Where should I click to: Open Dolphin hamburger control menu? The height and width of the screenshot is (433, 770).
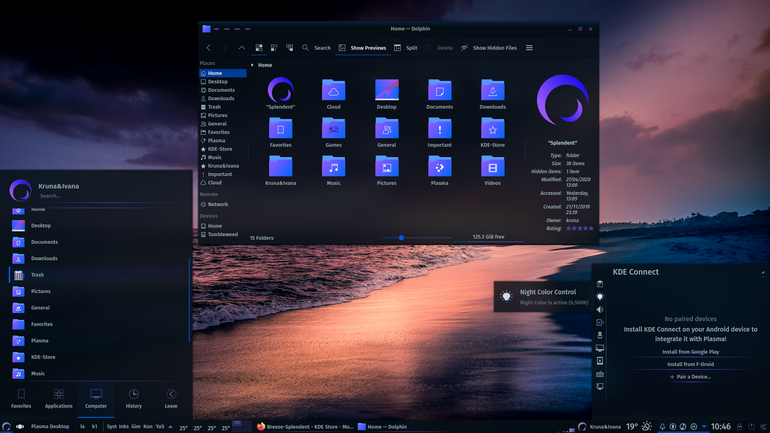click(x=529, y=48)
